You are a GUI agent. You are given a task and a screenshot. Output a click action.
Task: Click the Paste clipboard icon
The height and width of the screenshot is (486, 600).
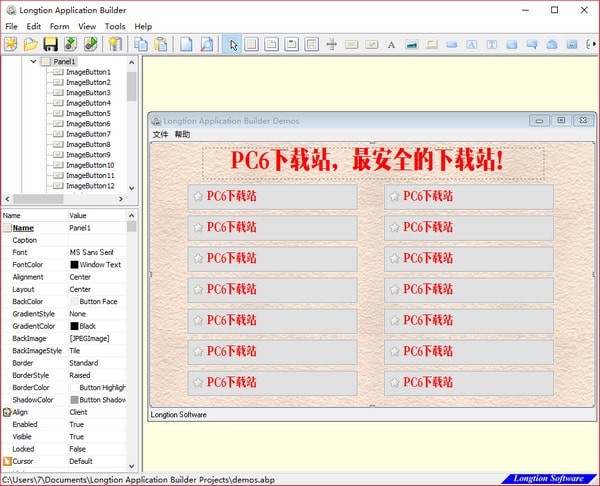pos(161,44)
